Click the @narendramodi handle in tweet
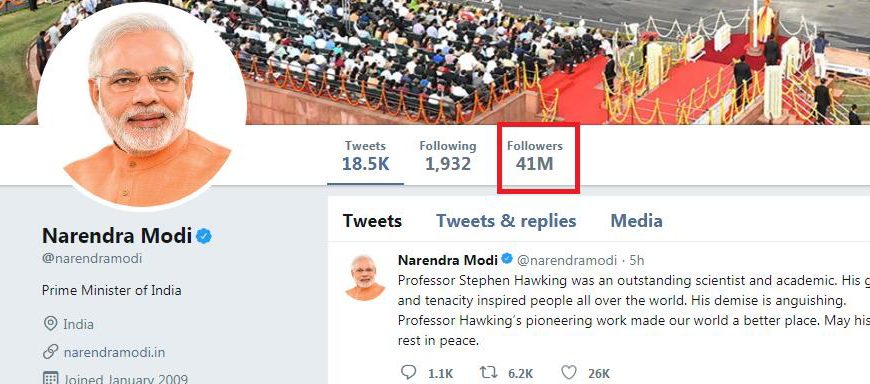Image resolution: width=870 pixels, height=384 pixels. tap(567, 260)
